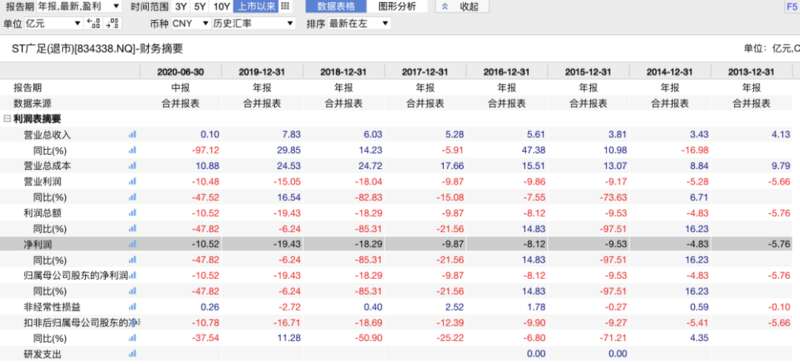Switch to the 图形分析 tab

point(397,6)
